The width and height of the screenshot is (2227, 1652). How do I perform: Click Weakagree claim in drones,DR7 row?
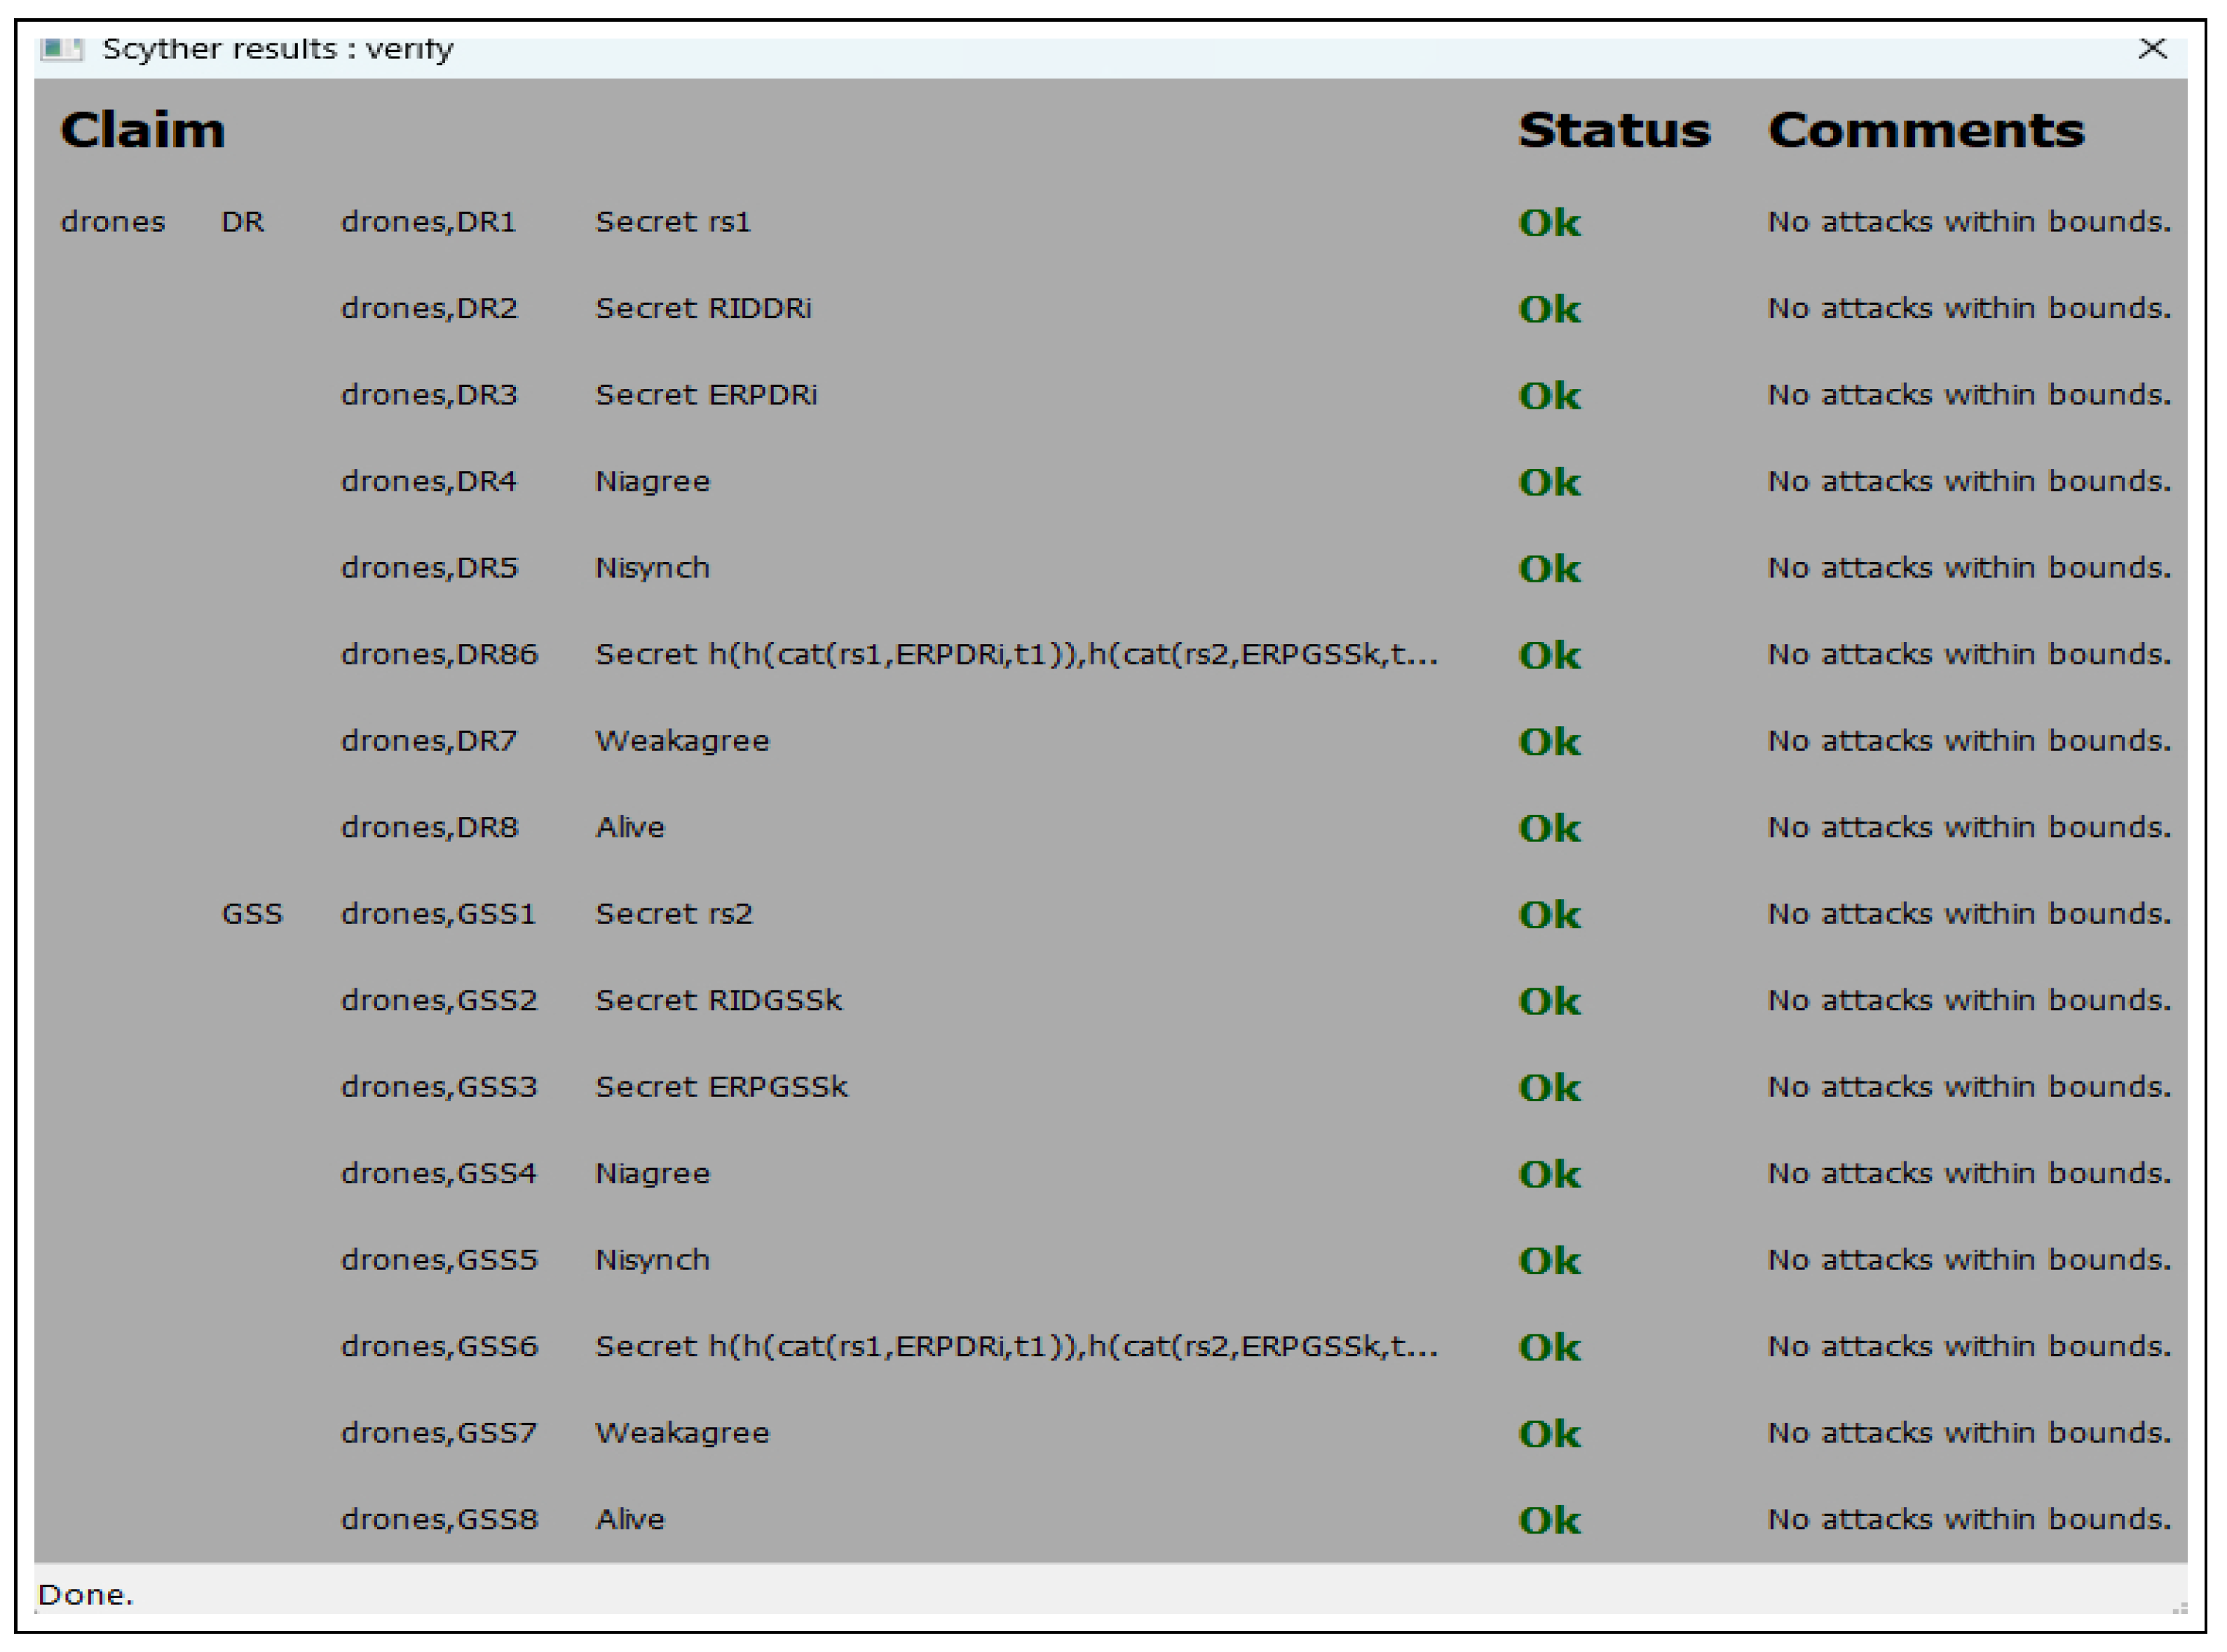click(682, 741)
